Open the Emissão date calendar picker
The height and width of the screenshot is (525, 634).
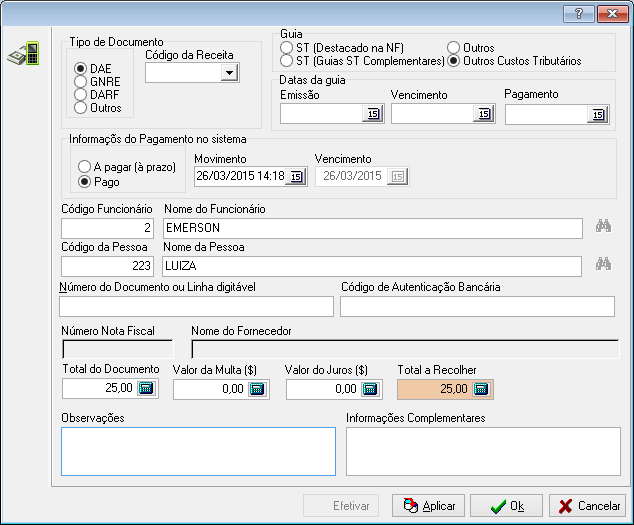(x=372, y=115)
